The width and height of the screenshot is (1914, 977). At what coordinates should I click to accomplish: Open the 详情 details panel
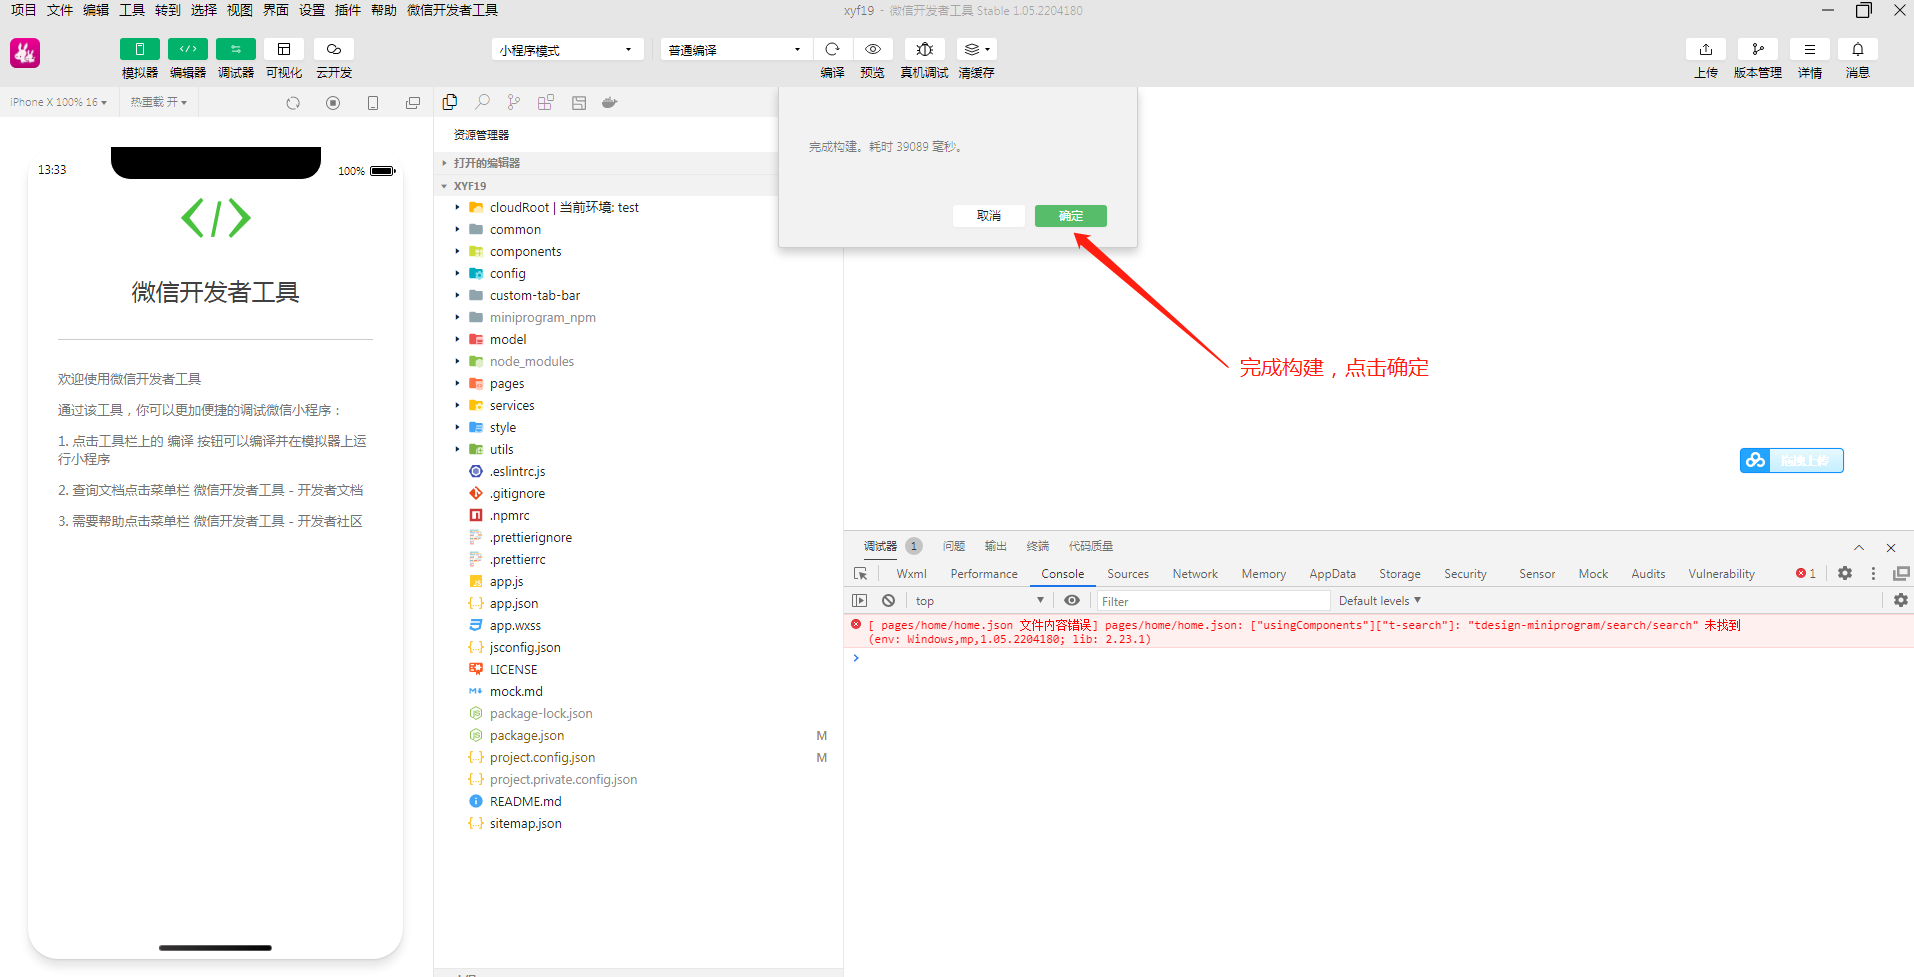tap(1810, 49)
